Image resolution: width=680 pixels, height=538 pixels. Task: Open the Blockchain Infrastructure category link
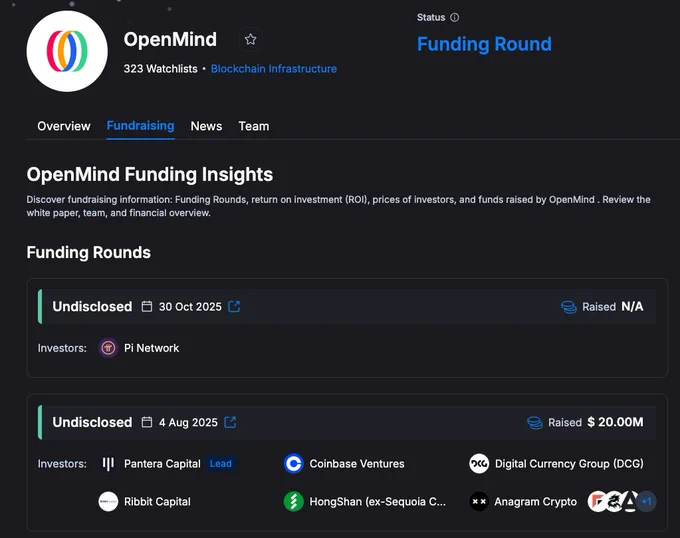(x=274, y=68)
